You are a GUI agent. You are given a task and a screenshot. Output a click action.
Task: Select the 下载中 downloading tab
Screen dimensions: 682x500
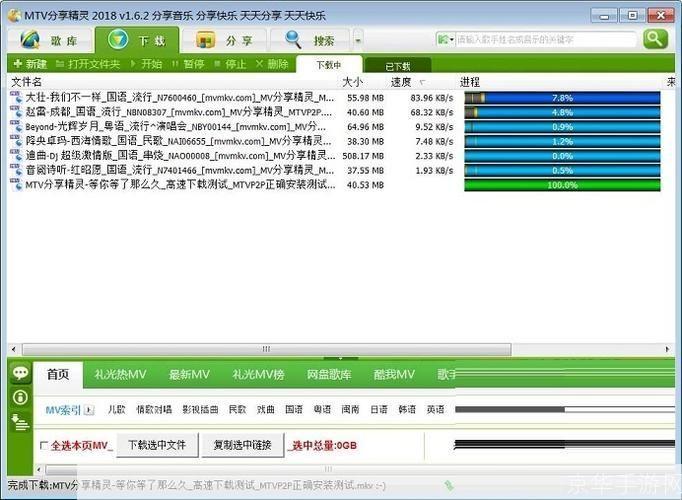pyautogui.click(x=329, y=65)
